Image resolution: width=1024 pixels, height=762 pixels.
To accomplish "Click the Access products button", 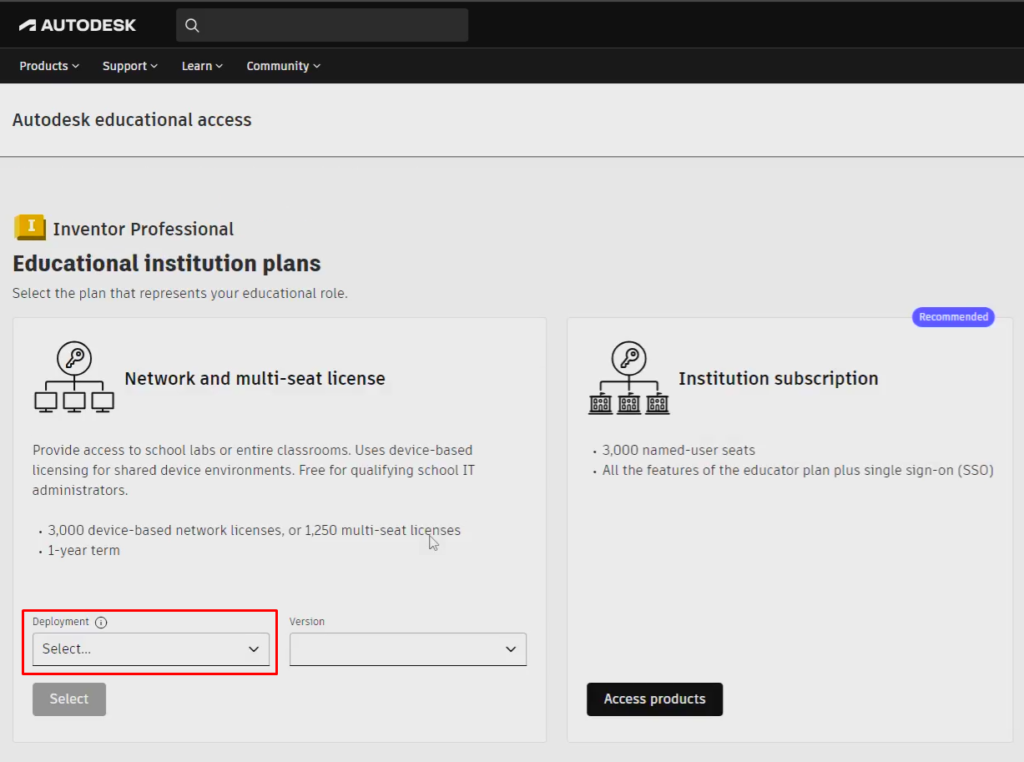I will click(x=654, y=699).
